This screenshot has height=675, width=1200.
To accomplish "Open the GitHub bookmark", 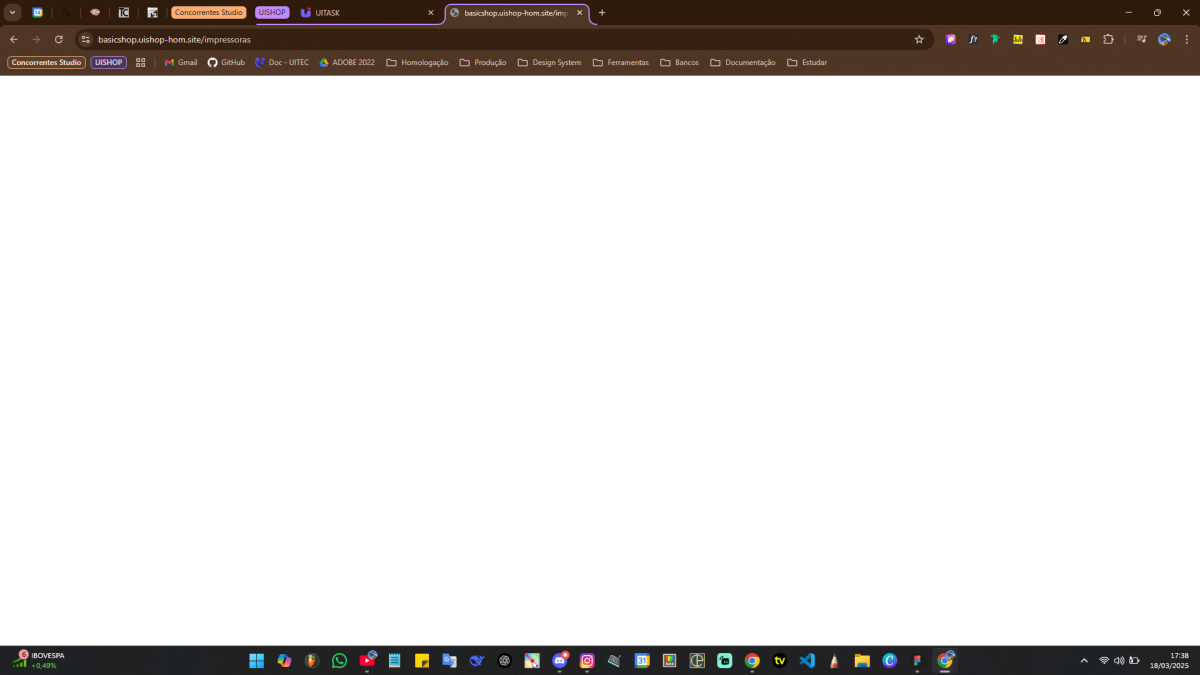I will pos(226,62).
